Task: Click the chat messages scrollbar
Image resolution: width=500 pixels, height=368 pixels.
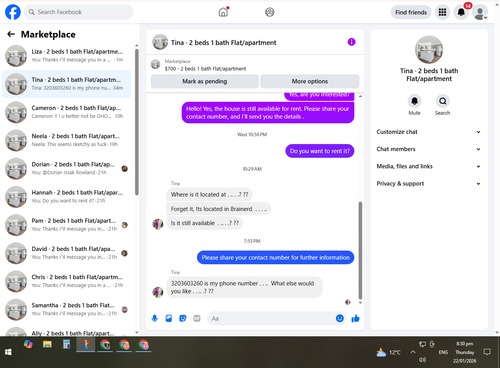Action: (360, 250)
